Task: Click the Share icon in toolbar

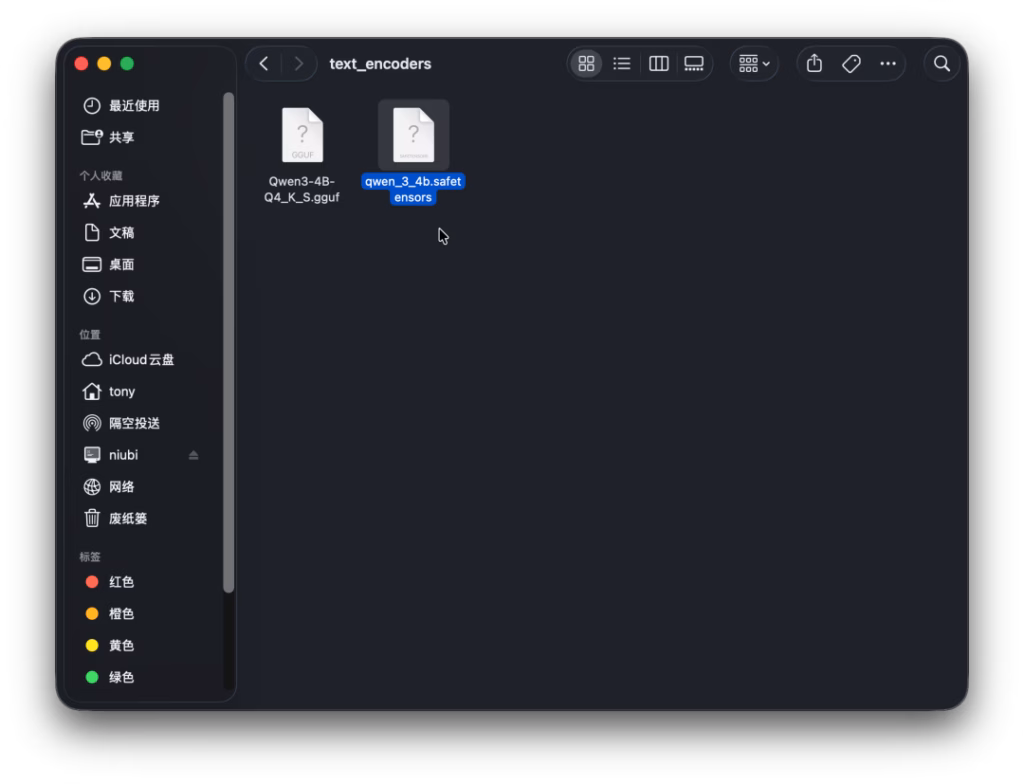Action: (x=814, y=64)
